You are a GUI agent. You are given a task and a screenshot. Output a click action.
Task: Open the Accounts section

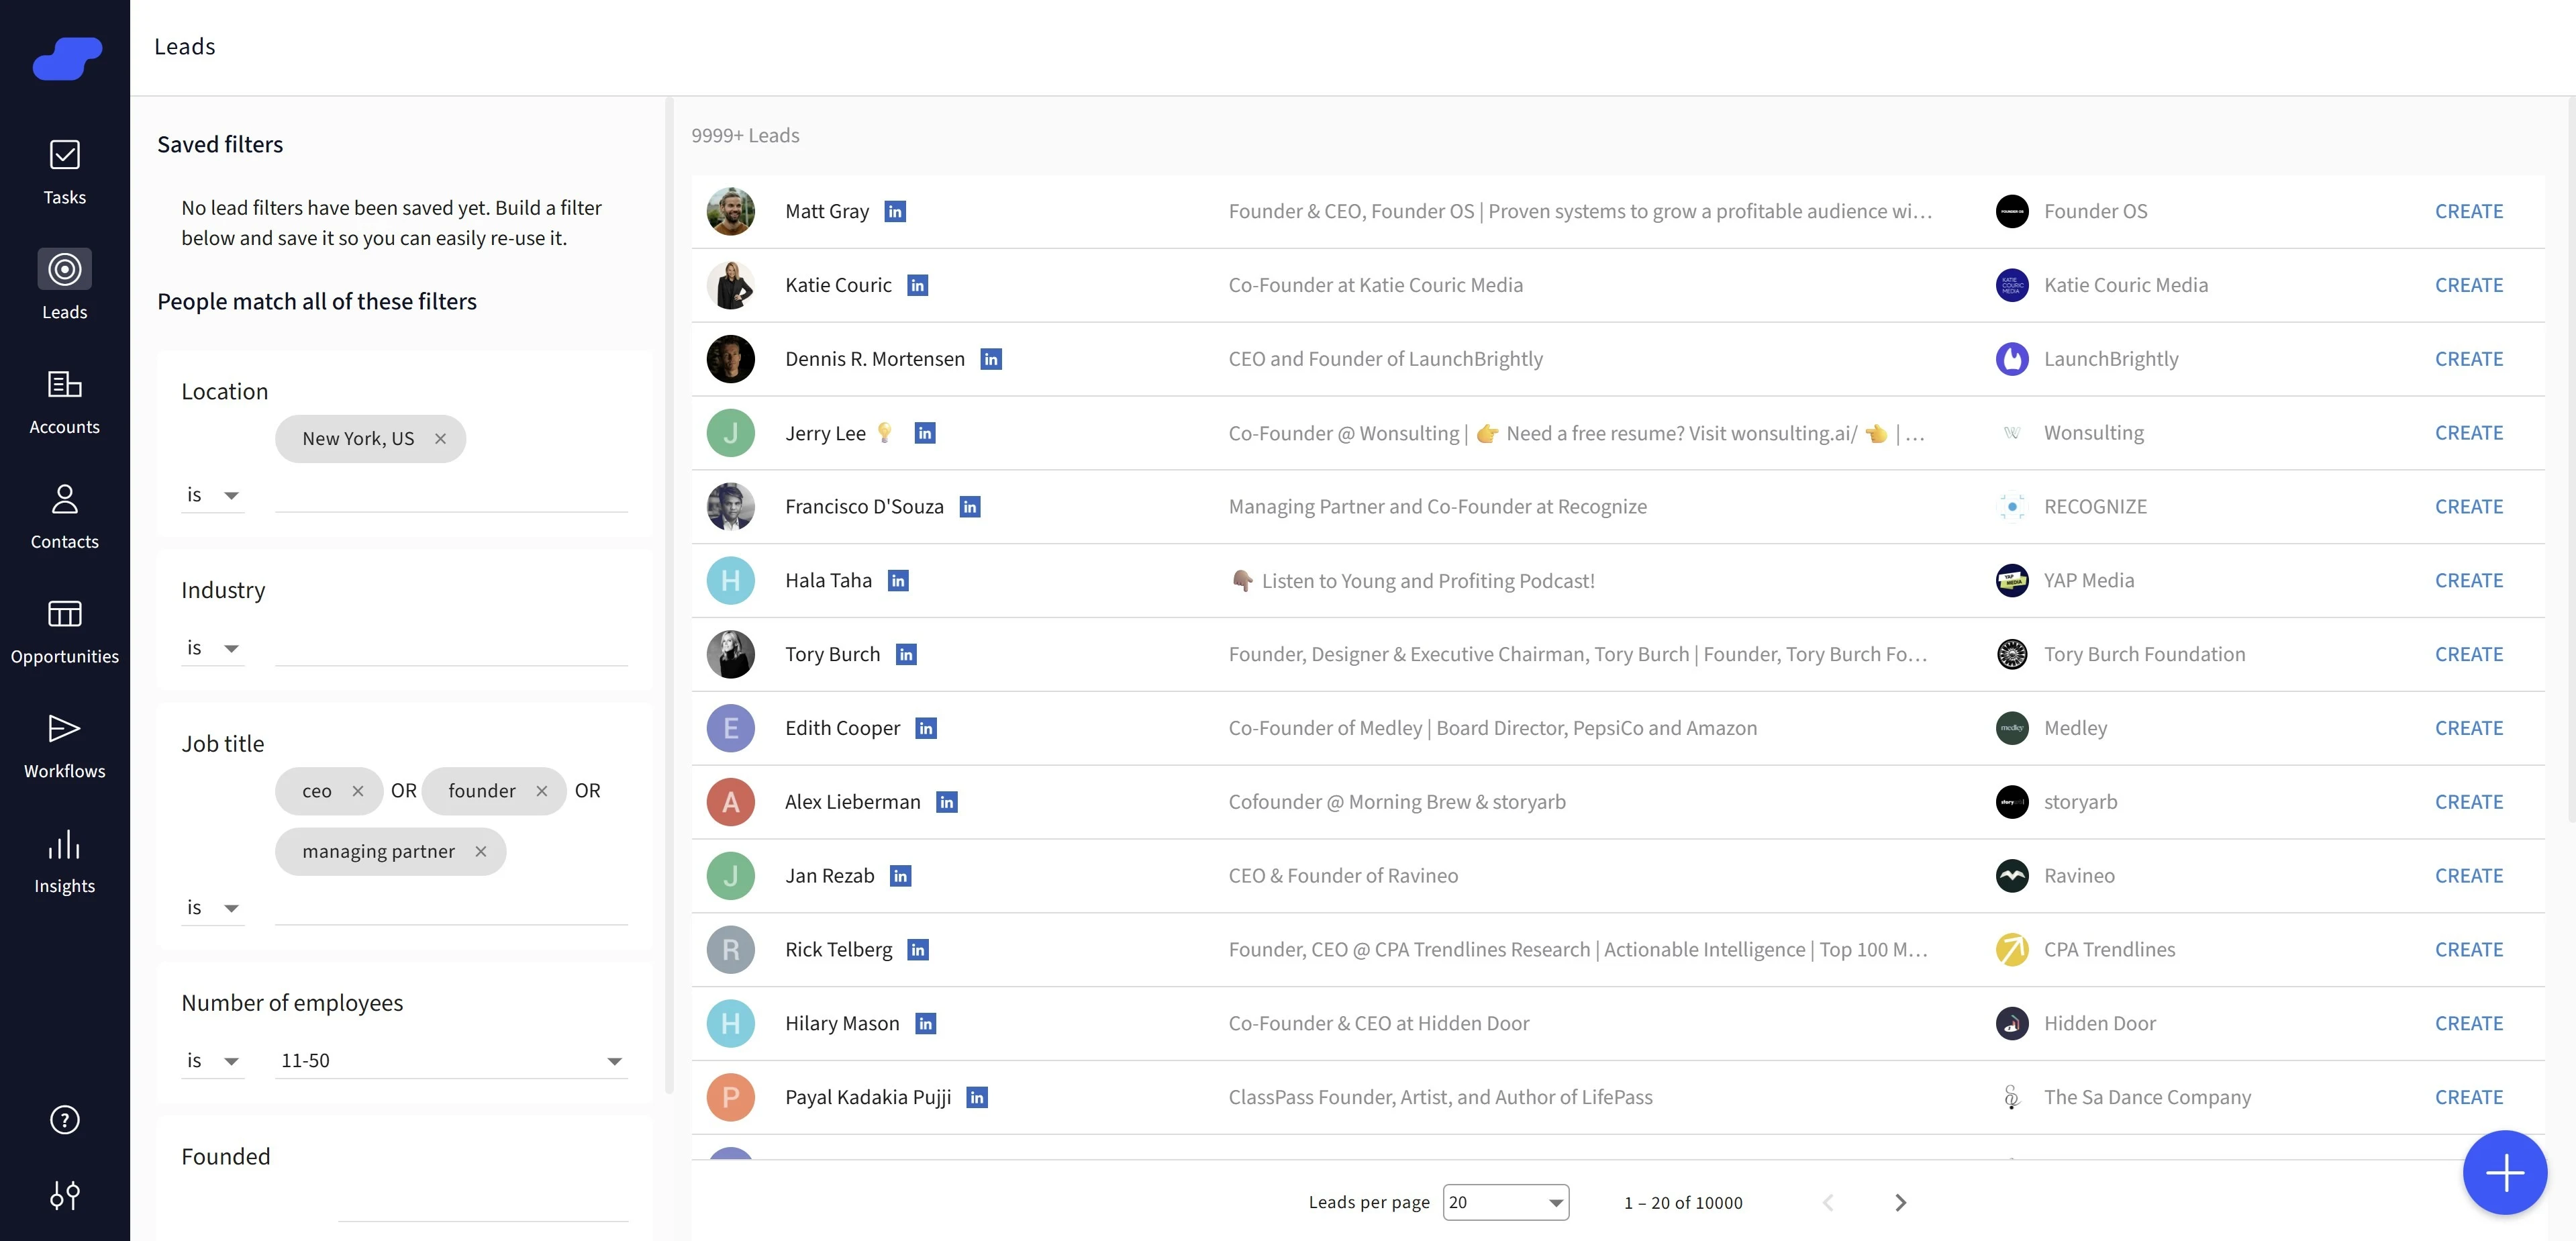(65, 402)
